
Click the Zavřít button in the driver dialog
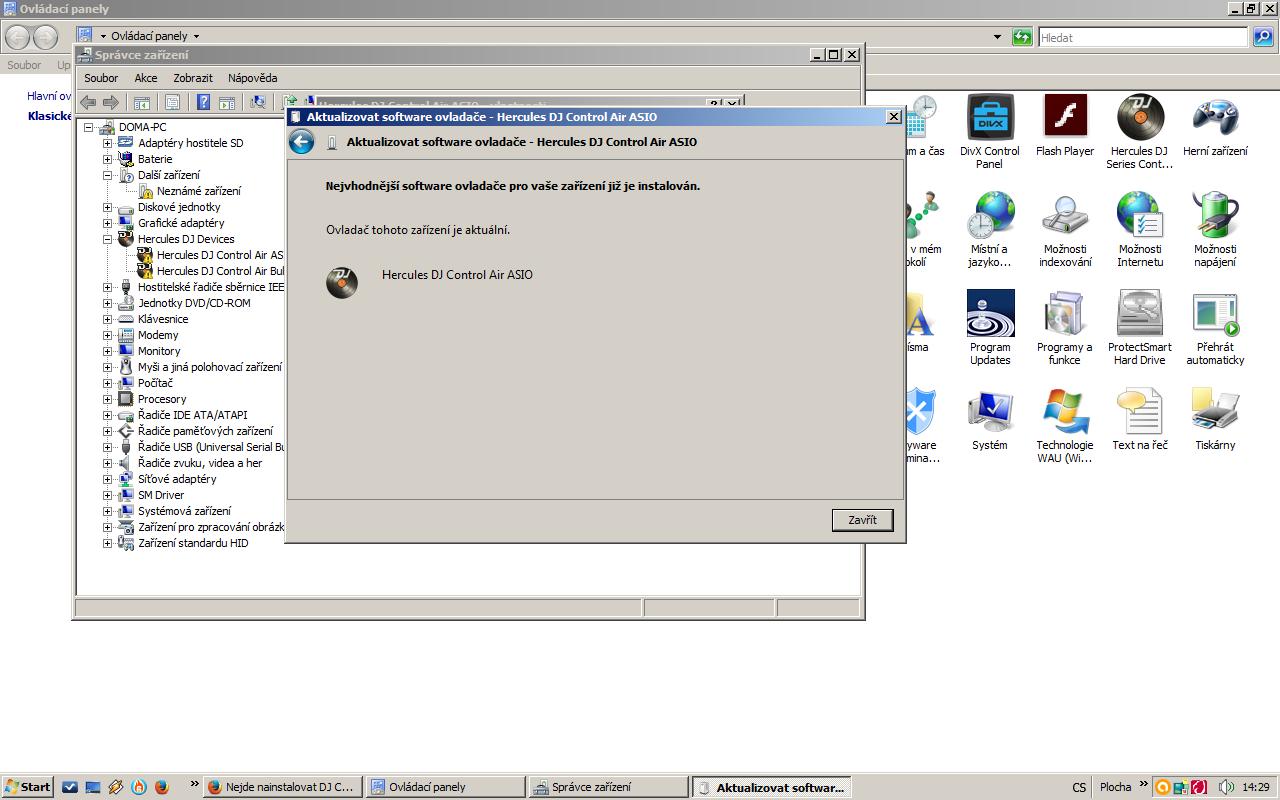coord(862,520)
